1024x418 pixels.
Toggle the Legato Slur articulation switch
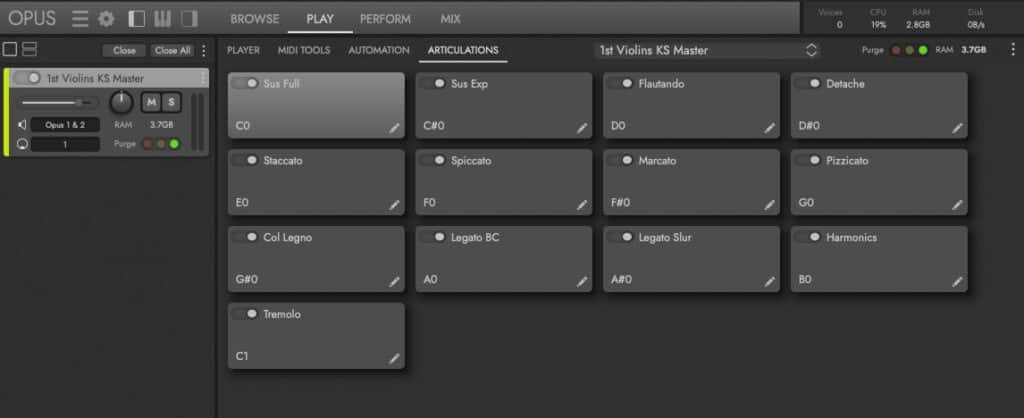[x=620, y=237]
